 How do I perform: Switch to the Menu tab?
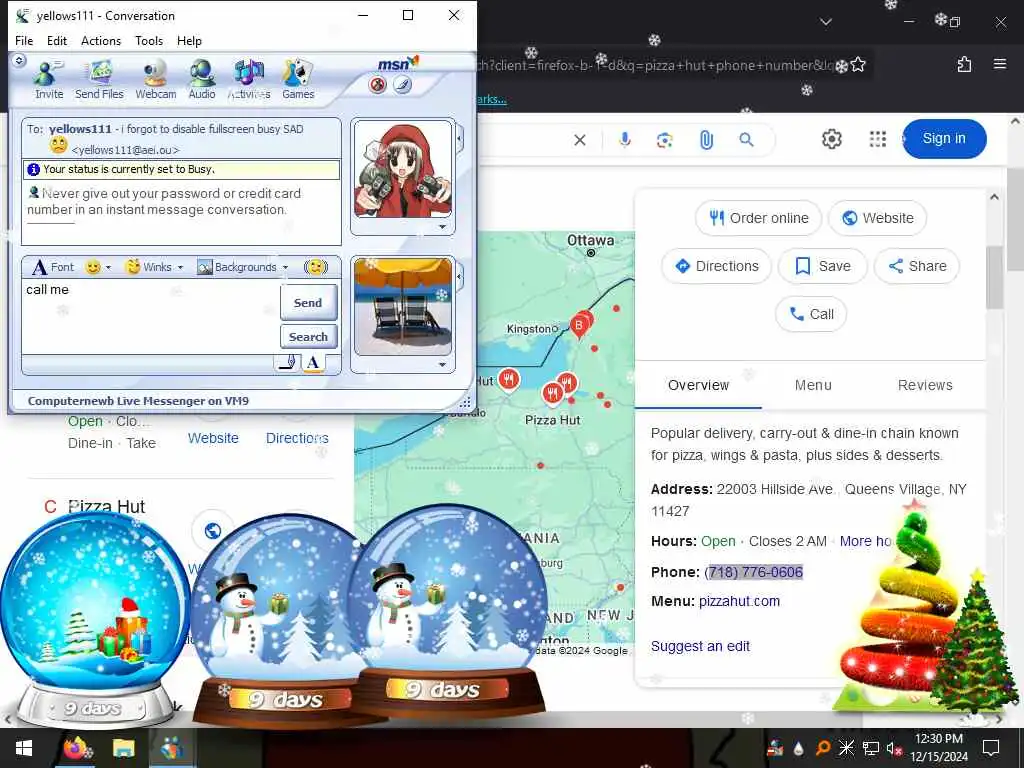click(813, 385)
